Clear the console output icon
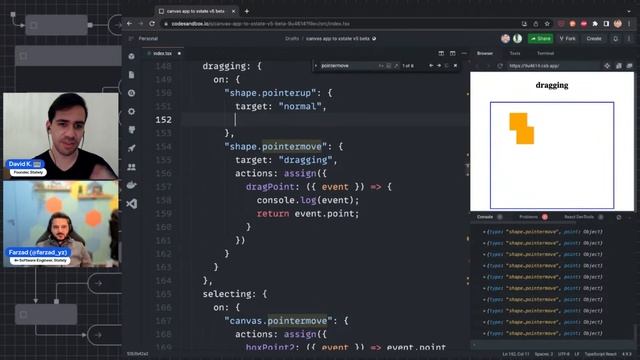 (x=619, y=217)
